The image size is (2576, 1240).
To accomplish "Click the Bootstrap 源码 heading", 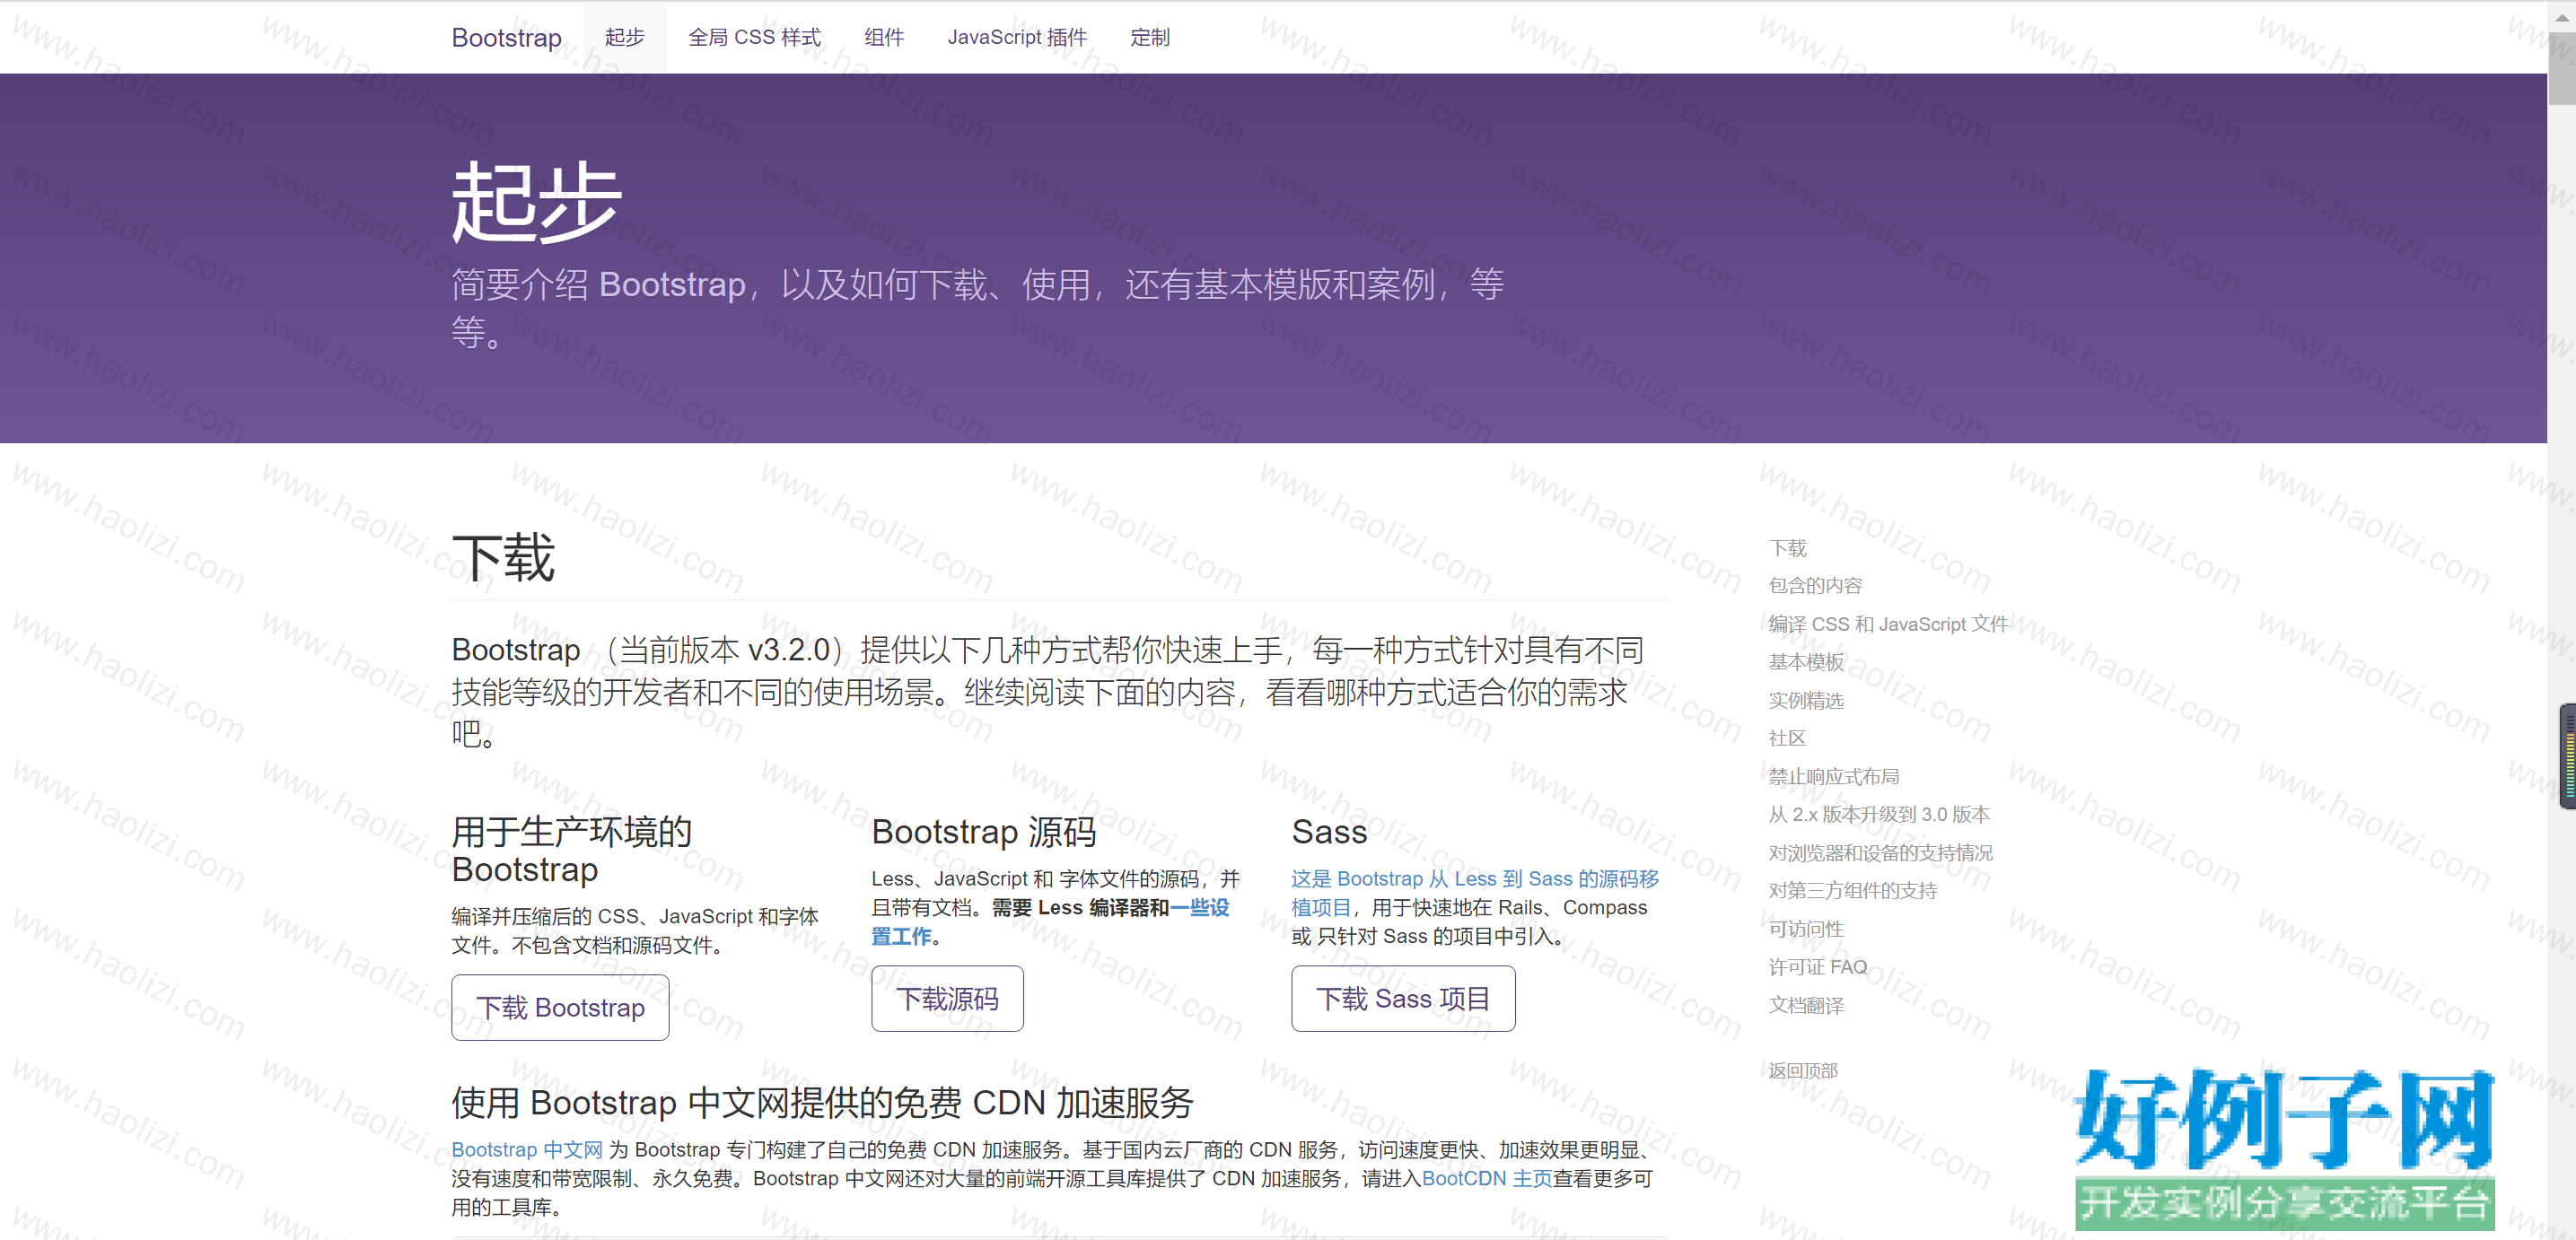I will pos(984,831).
